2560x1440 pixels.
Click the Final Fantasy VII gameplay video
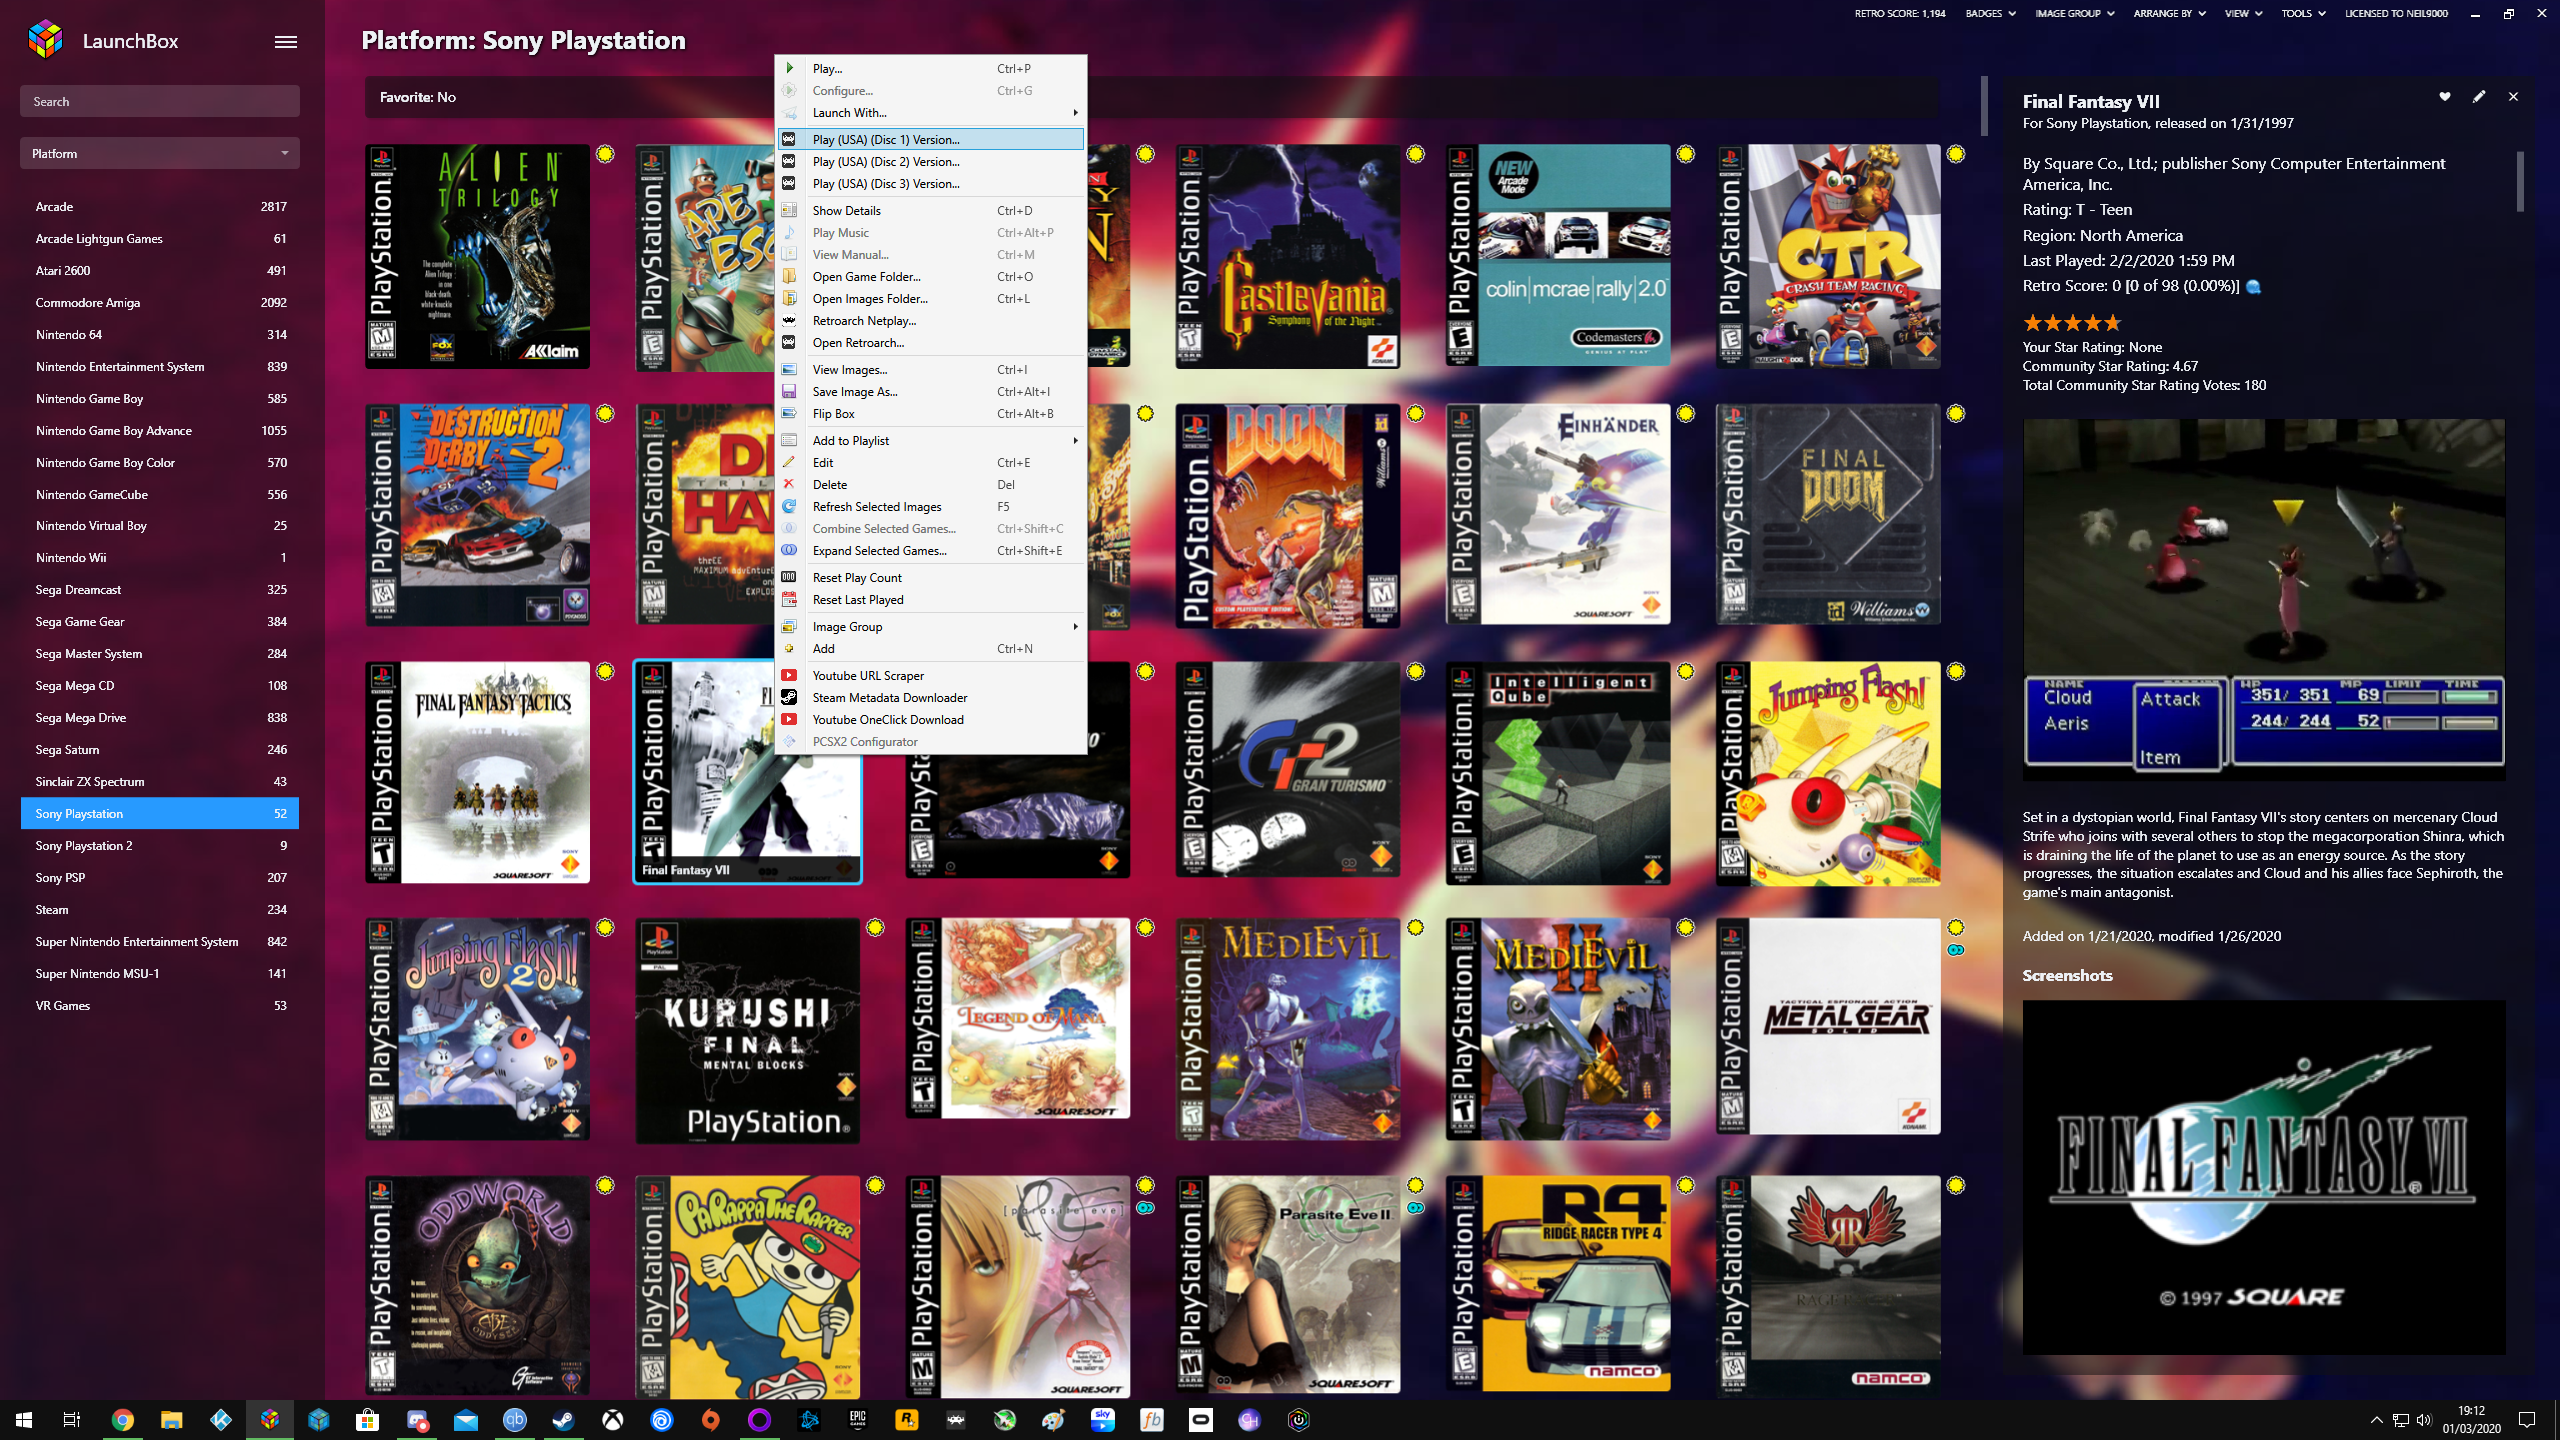(x=2264, y=599)
